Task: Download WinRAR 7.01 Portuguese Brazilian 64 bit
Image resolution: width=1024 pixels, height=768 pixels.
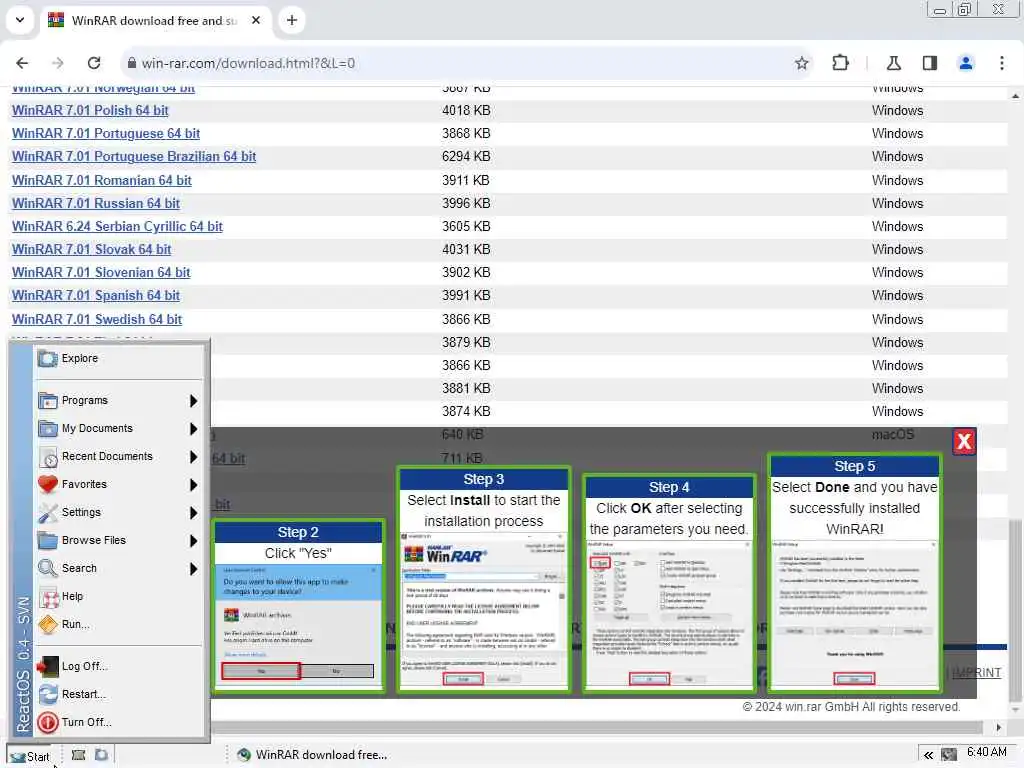Action: tap(134, 157)
